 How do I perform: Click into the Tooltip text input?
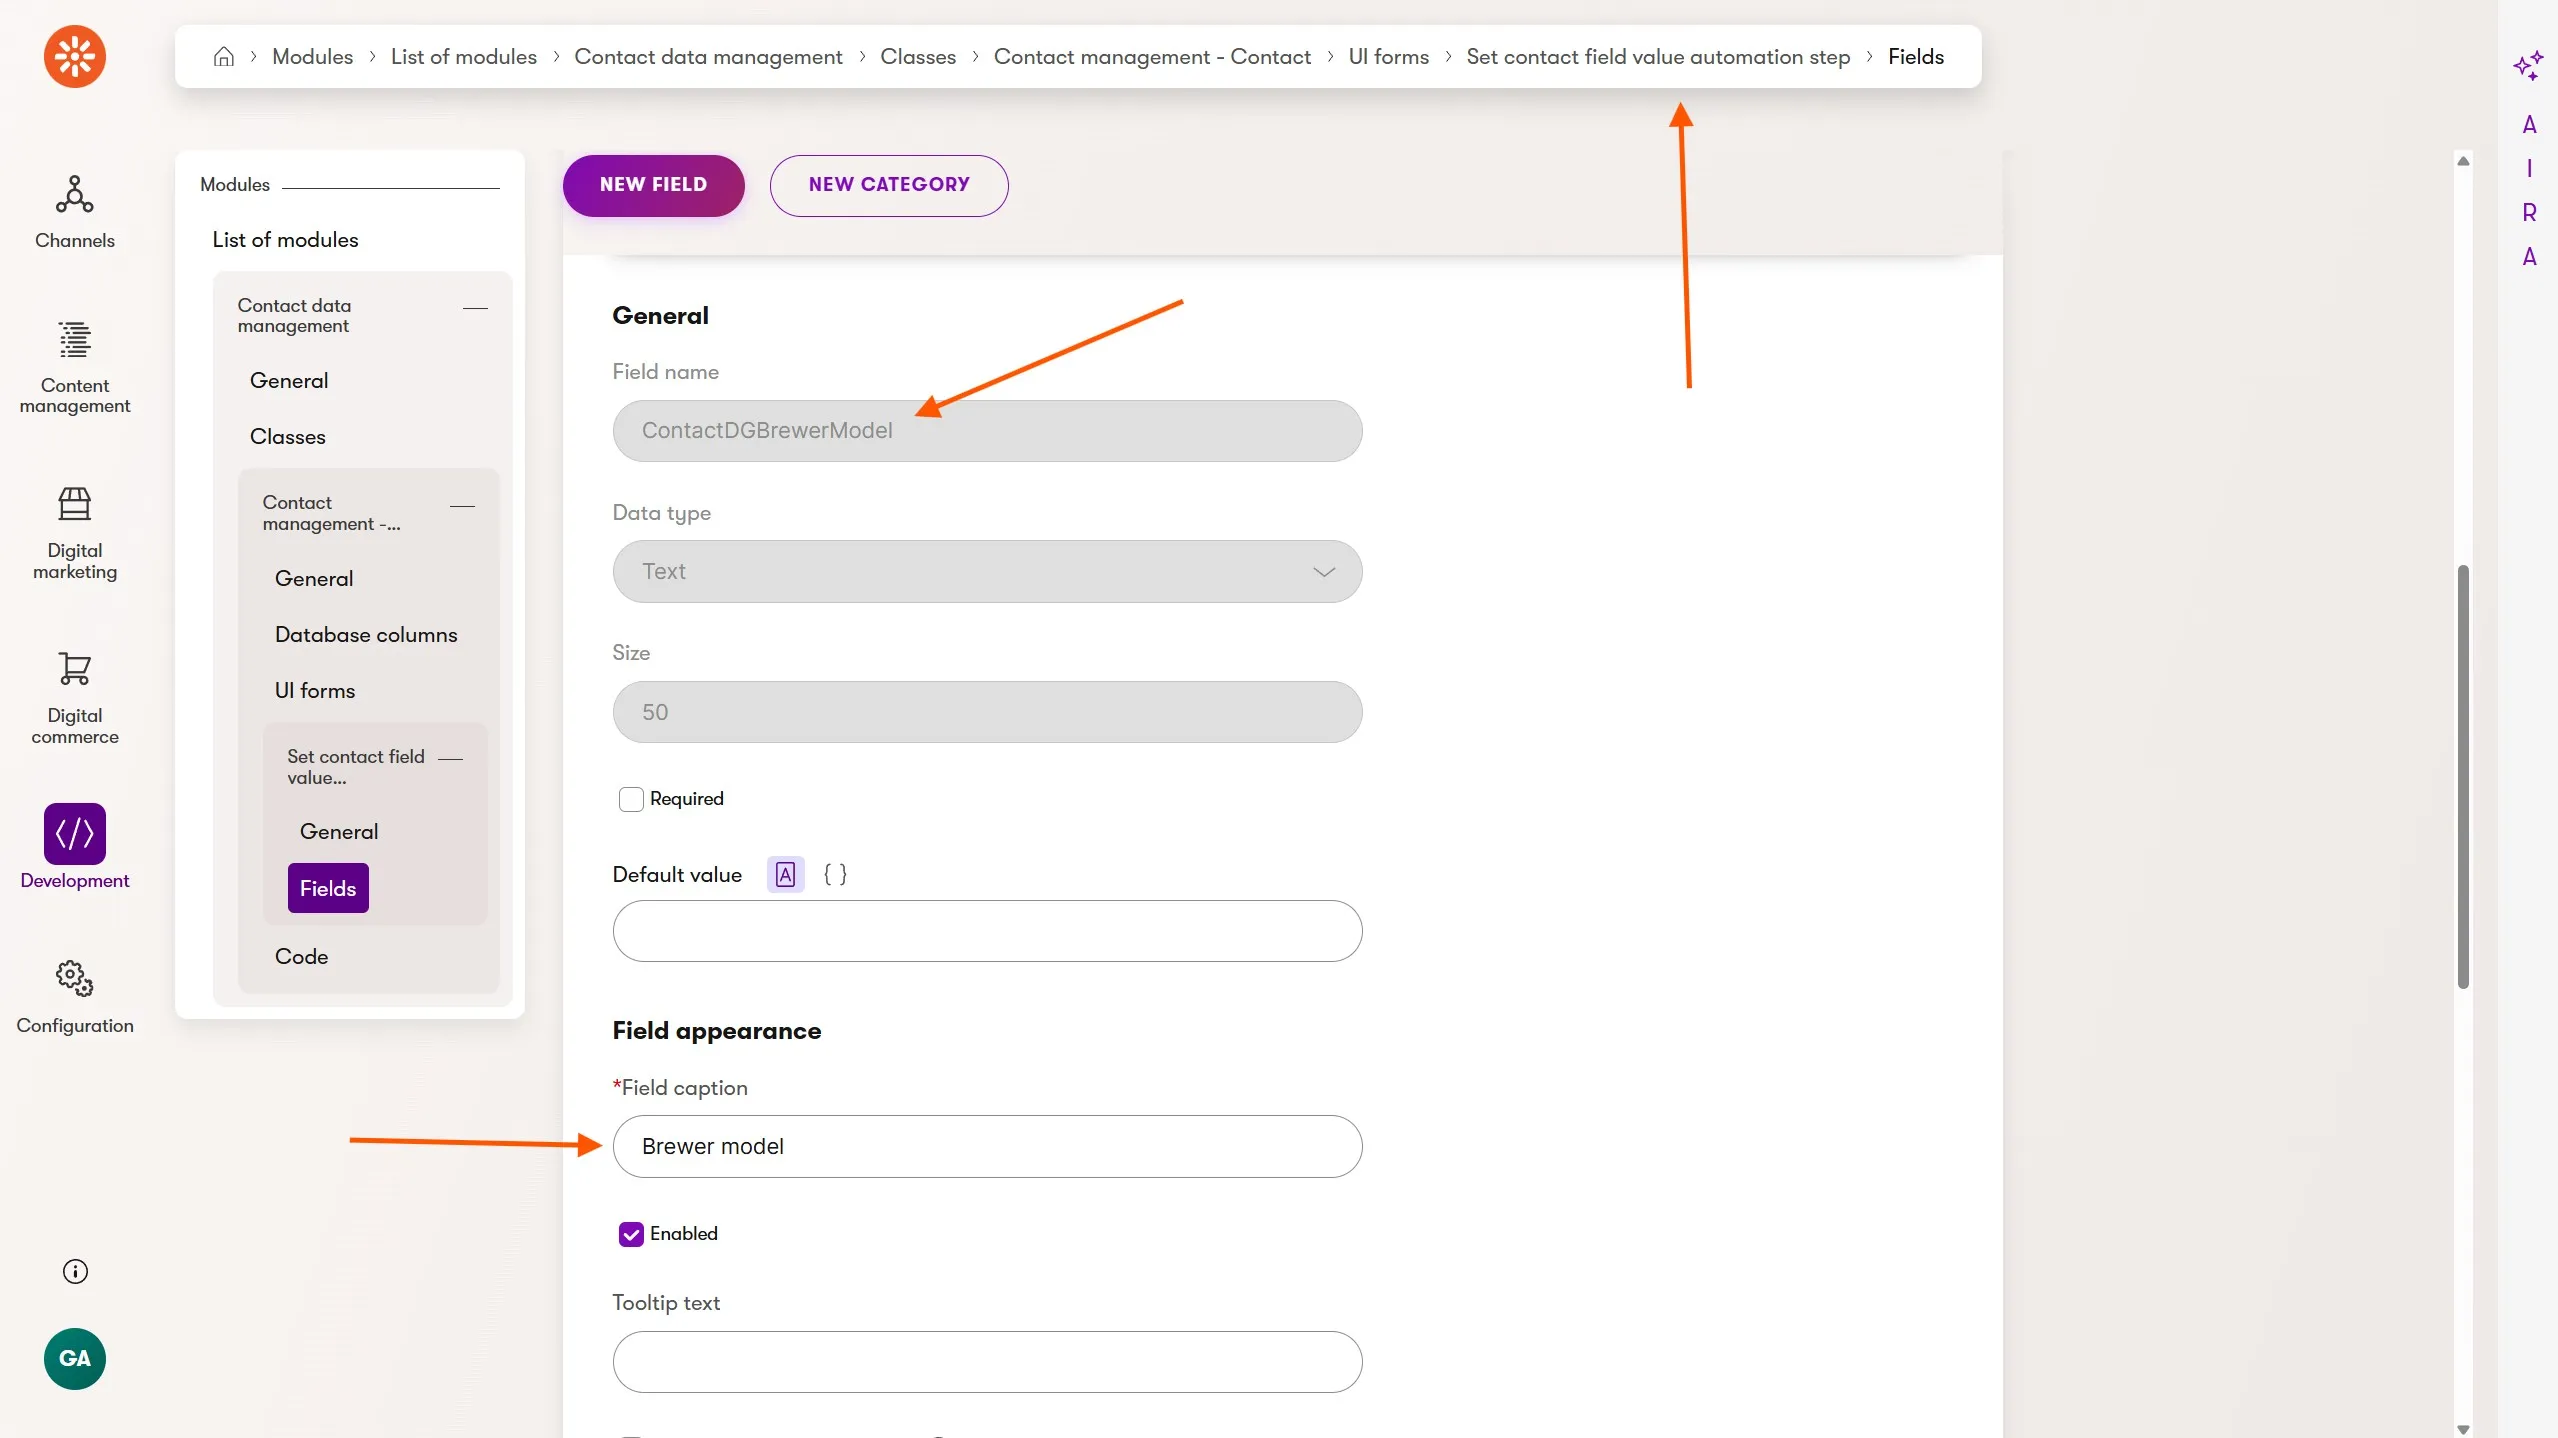coord(986,1362)
